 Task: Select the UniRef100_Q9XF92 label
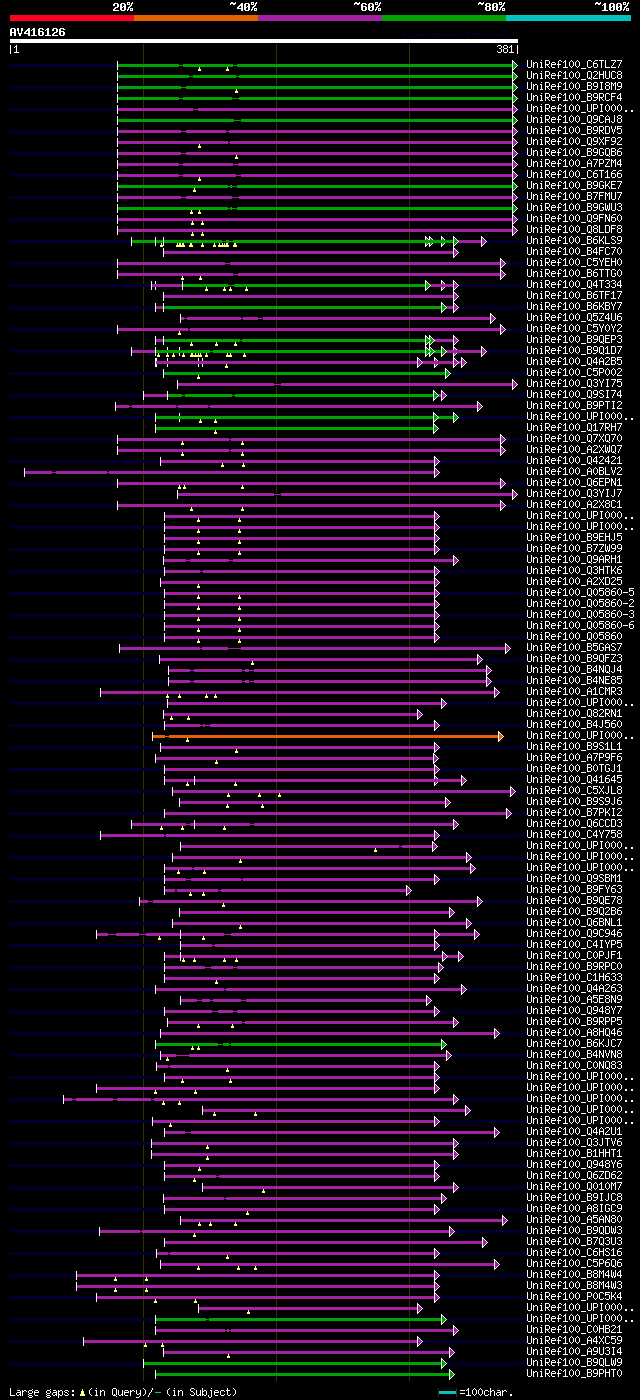coord(576,142)
